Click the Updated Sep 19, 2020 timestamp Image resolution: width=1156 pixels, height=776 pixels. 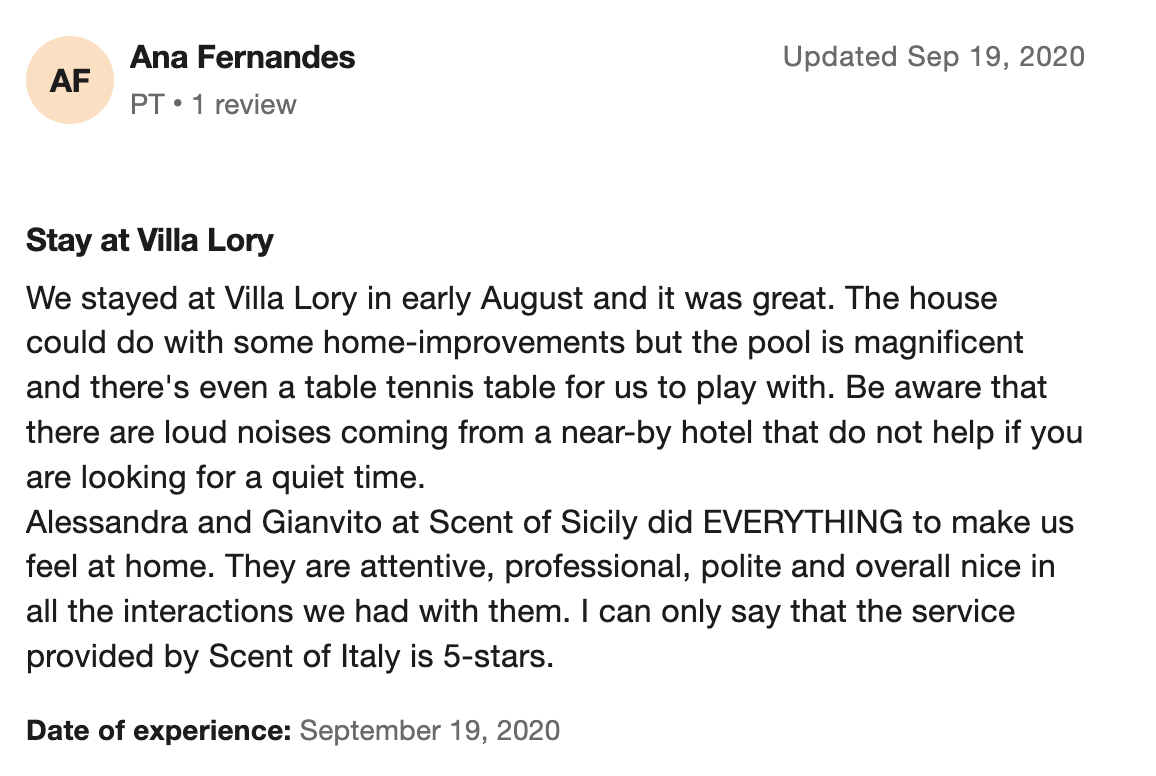(933, 57)
